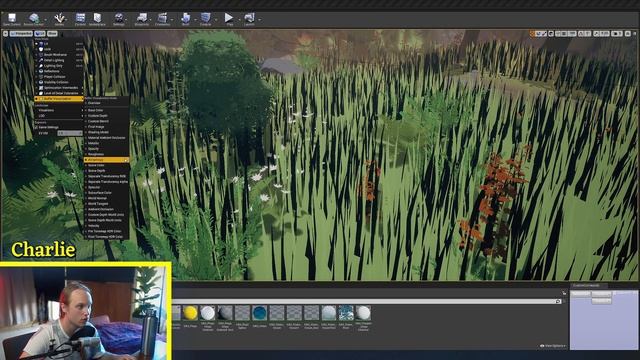Choose Shading Model buffer visualization
Screen dimensions: 640x360
pyautogui.click(x=107, y=132)
